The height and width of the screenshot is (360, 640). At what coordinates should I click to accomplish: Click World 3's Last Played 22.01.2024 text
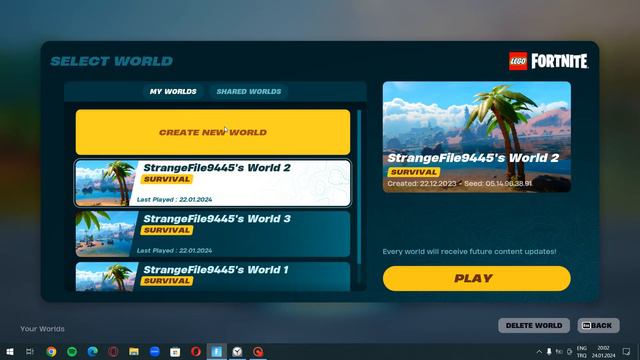click(x=174, y=251)
